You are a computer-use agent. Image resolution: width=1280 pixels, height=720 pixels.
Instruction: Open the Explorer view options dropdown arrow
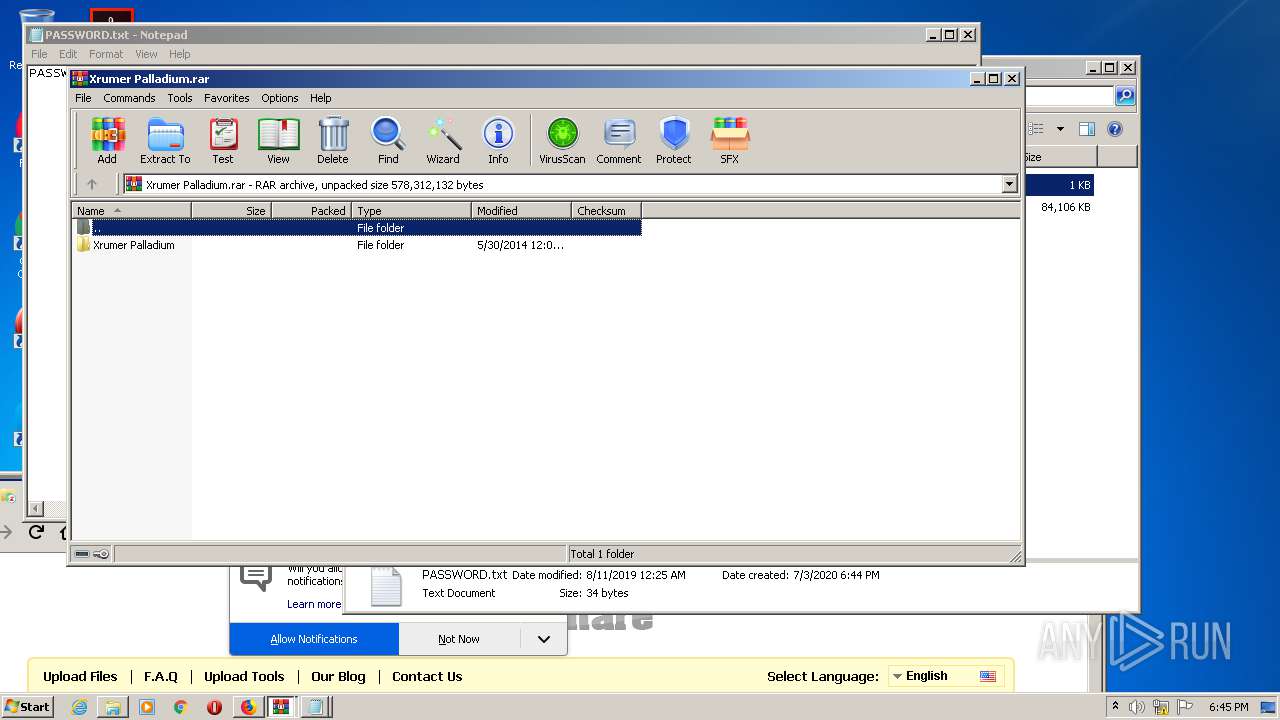[x=1060, y=129]
